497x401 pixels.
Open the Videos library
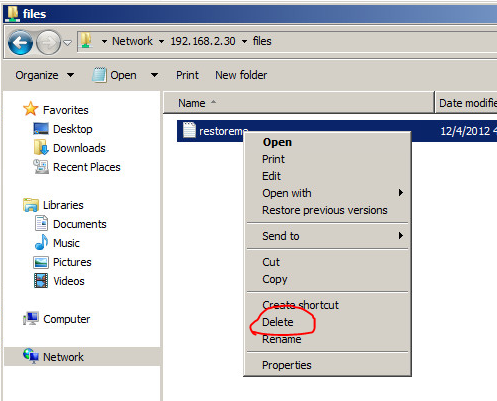coord(69,281)
